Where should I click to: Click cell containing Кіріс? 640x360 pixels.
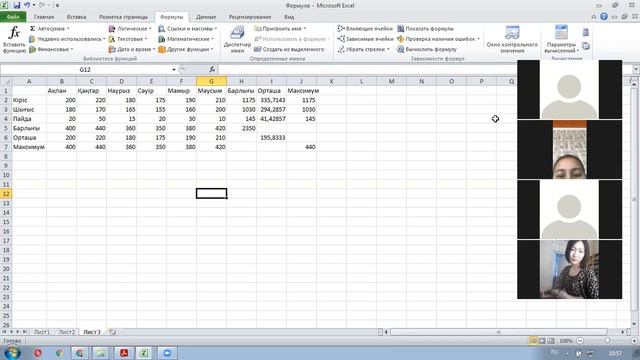click(x=29, y=100)
